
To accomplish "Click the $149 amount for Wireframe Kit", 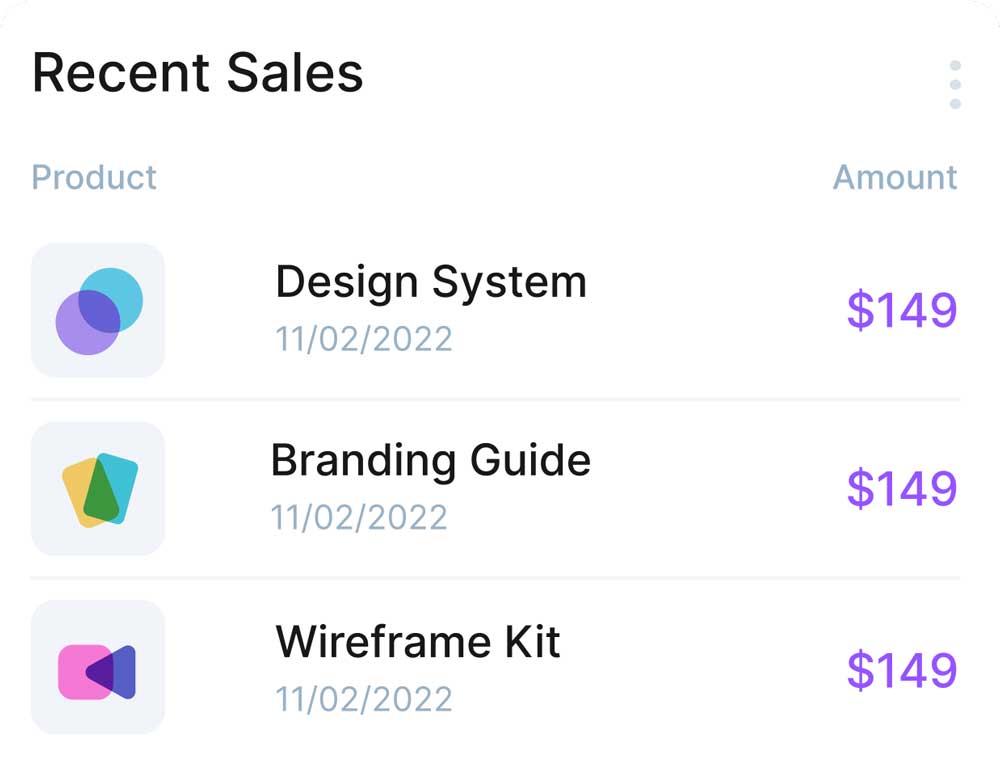I will pos(902,670).
